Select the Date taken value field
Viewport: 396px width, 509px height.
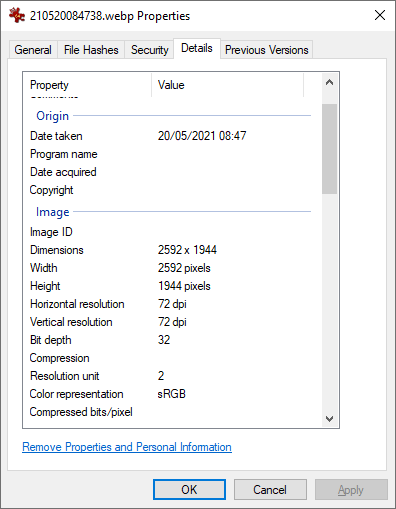[202, 136]
